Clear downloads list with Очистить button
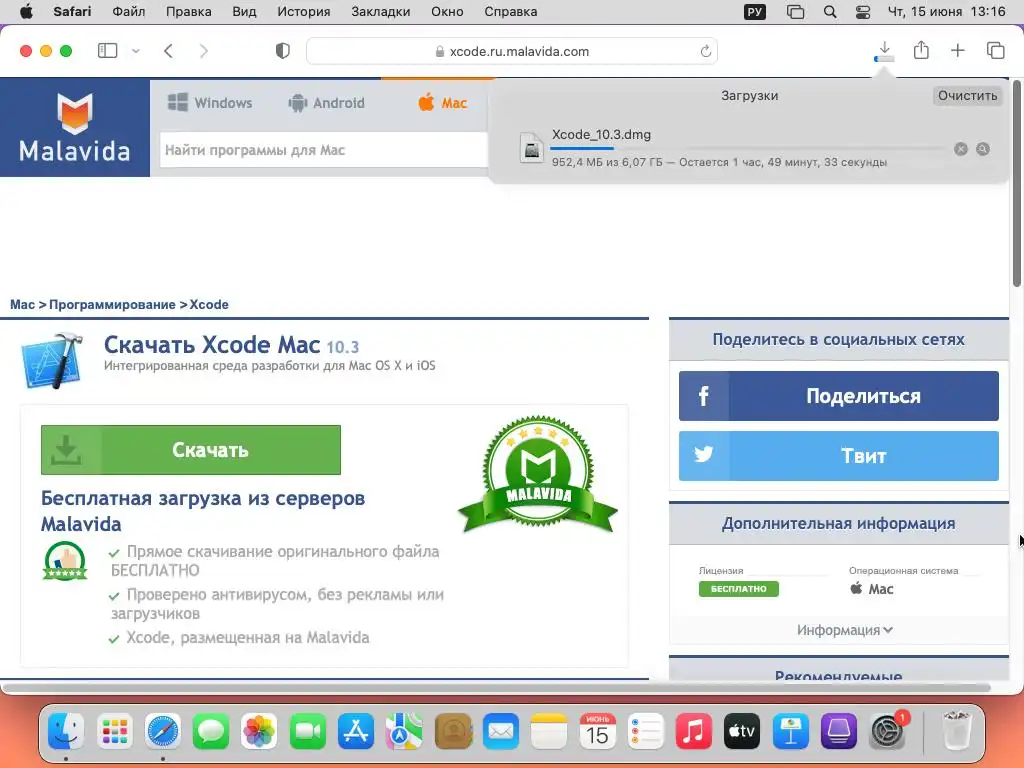 (967, 95)
